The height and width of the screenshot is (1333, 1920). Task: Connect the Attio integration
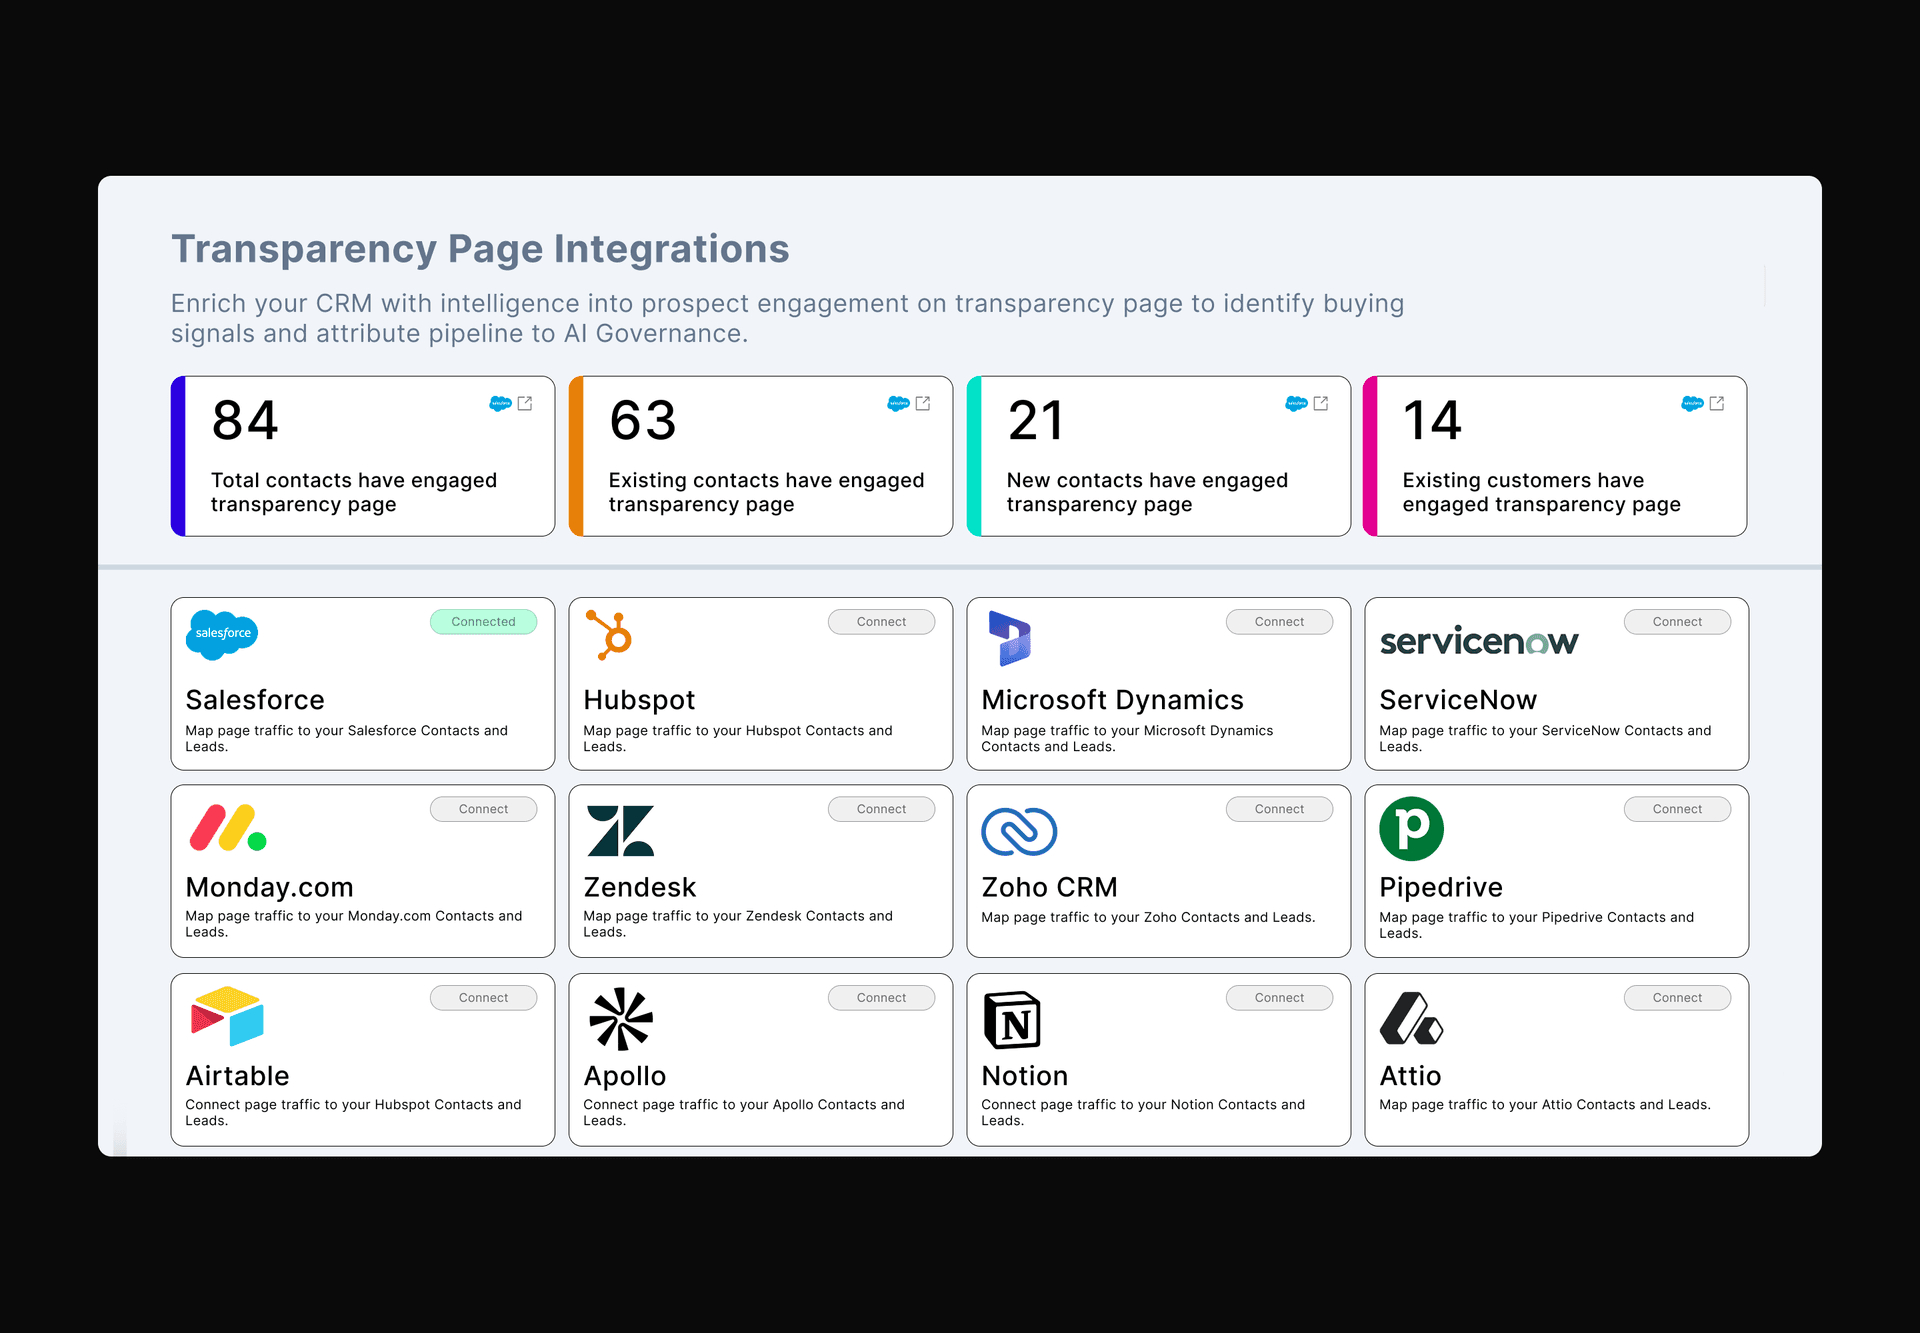pos(1677,998)
